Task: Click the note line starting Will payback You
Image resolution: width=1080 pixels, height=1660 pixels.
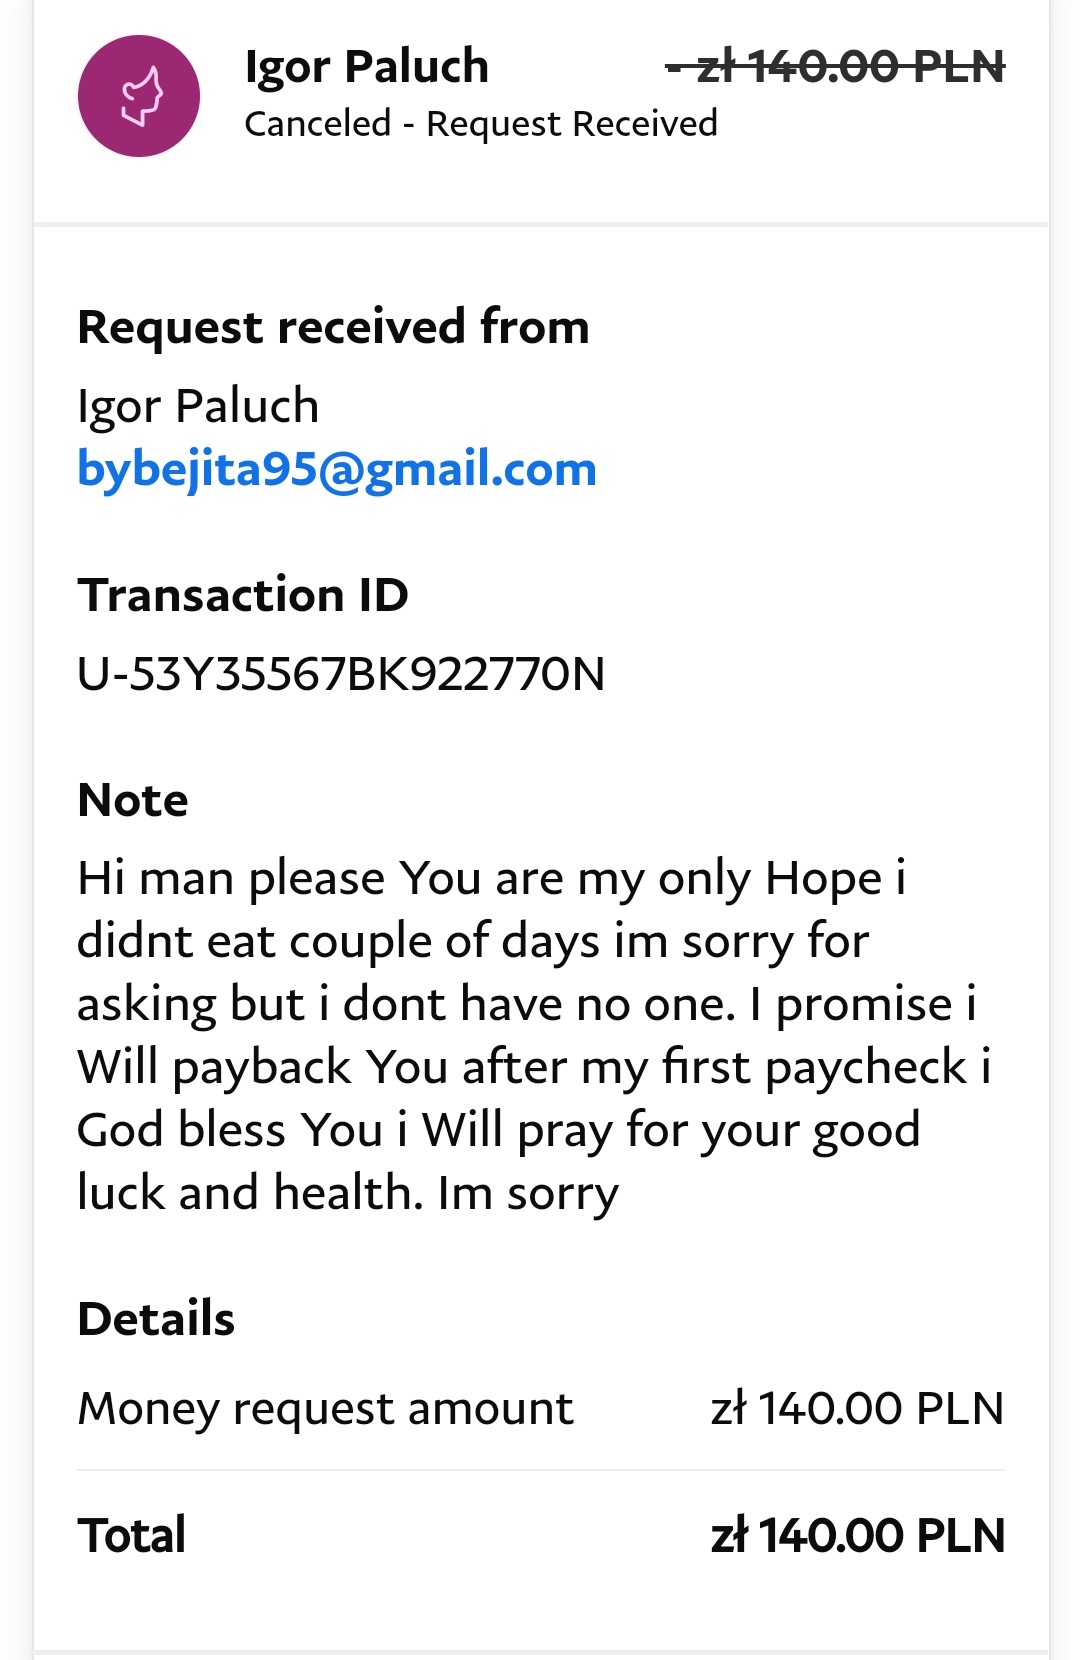Action: coord(534,1067)
